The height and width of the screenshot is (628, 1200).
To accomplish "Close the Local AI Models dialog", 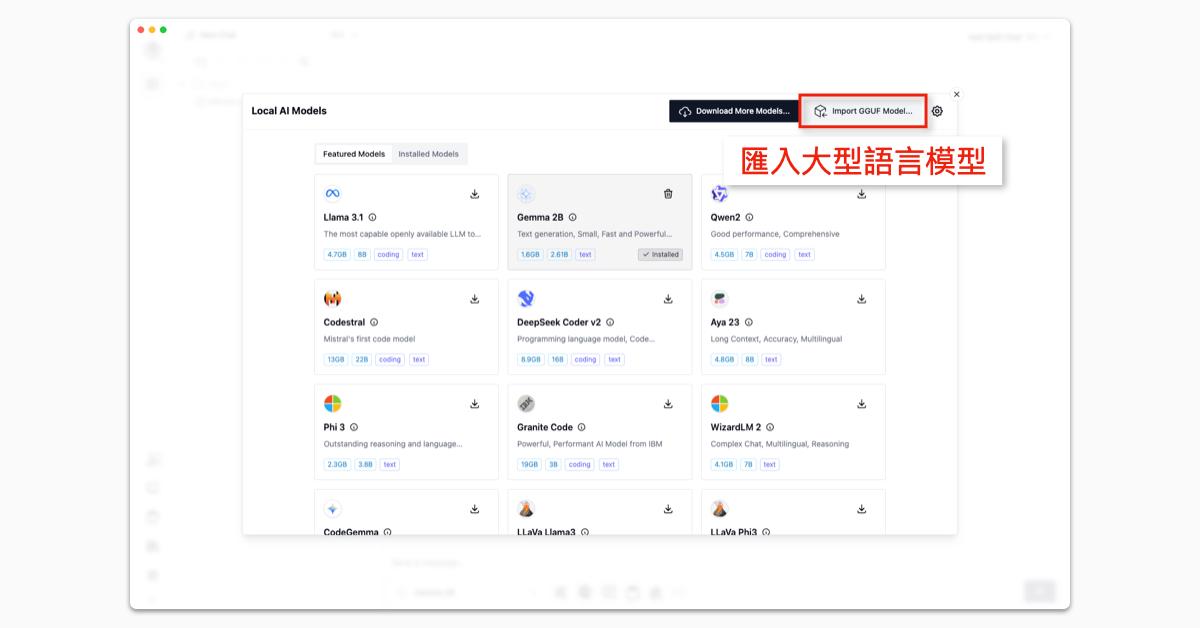I will [x=957, y=94].
